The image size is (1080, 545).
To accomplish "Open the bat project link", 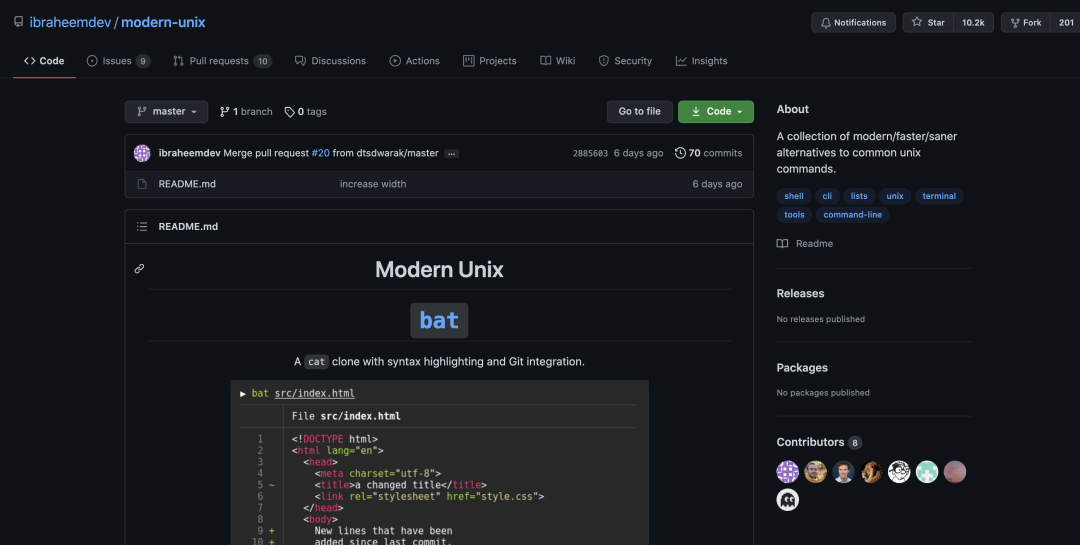I will coord(439,320).
